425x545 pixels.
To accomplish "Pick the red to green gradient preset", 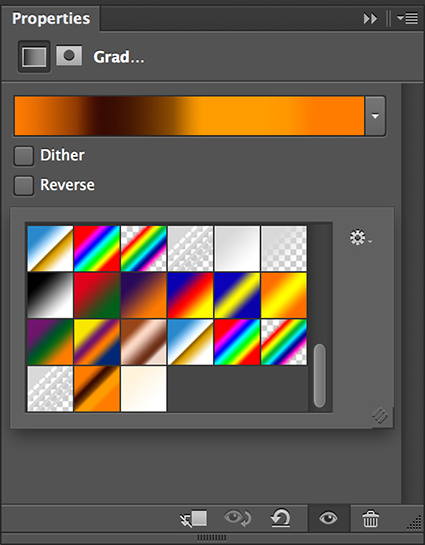I will pyautogui.click(x=97, y=295).
